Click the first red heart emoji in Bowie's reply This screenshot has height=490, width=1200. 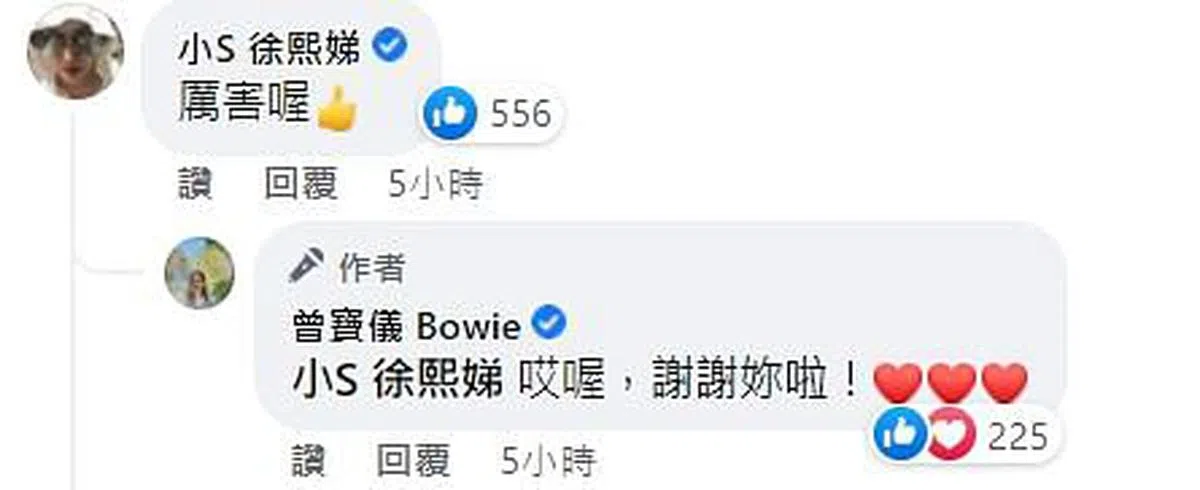click(897, 382)
